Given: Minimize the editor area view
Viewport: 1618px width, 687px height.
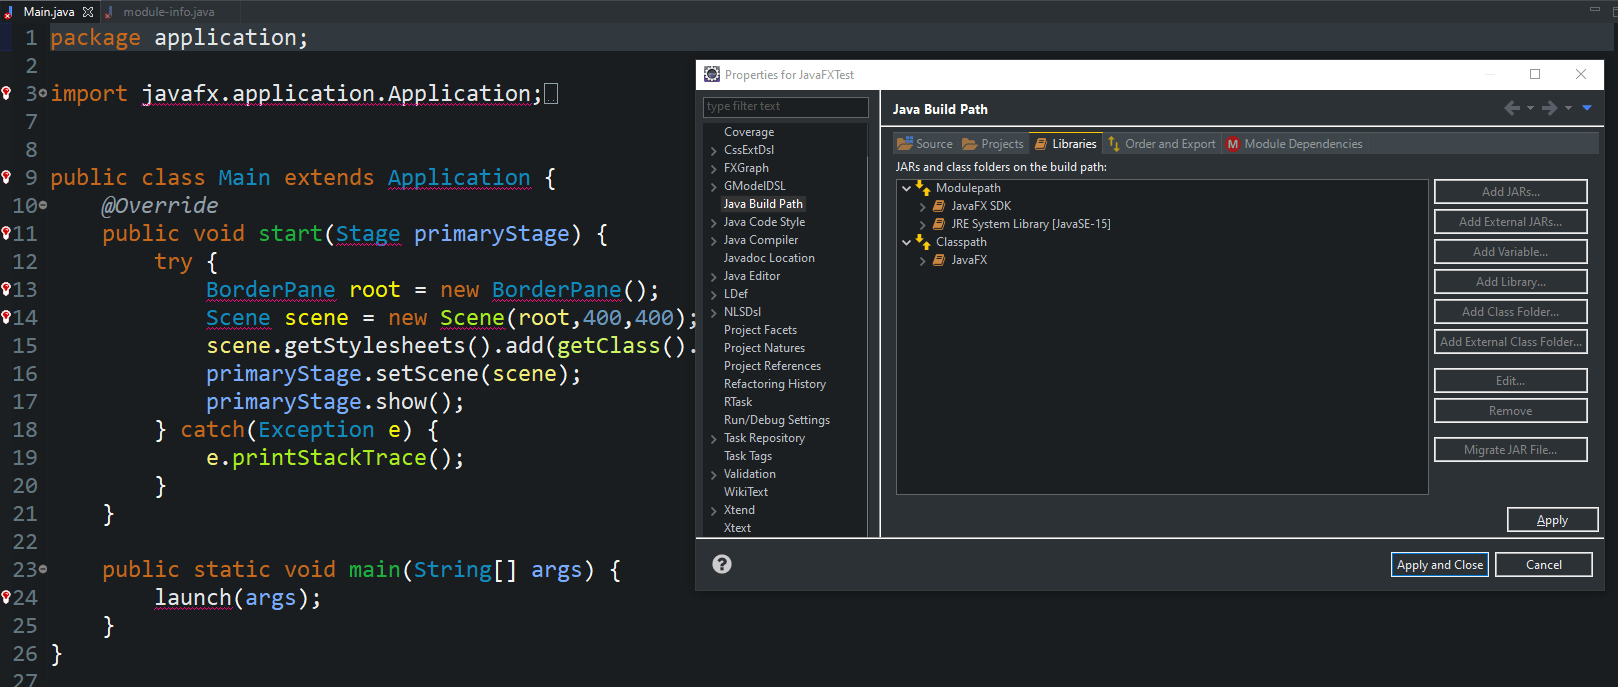Looking at the screenshot, I should [x=1595, y=9].
